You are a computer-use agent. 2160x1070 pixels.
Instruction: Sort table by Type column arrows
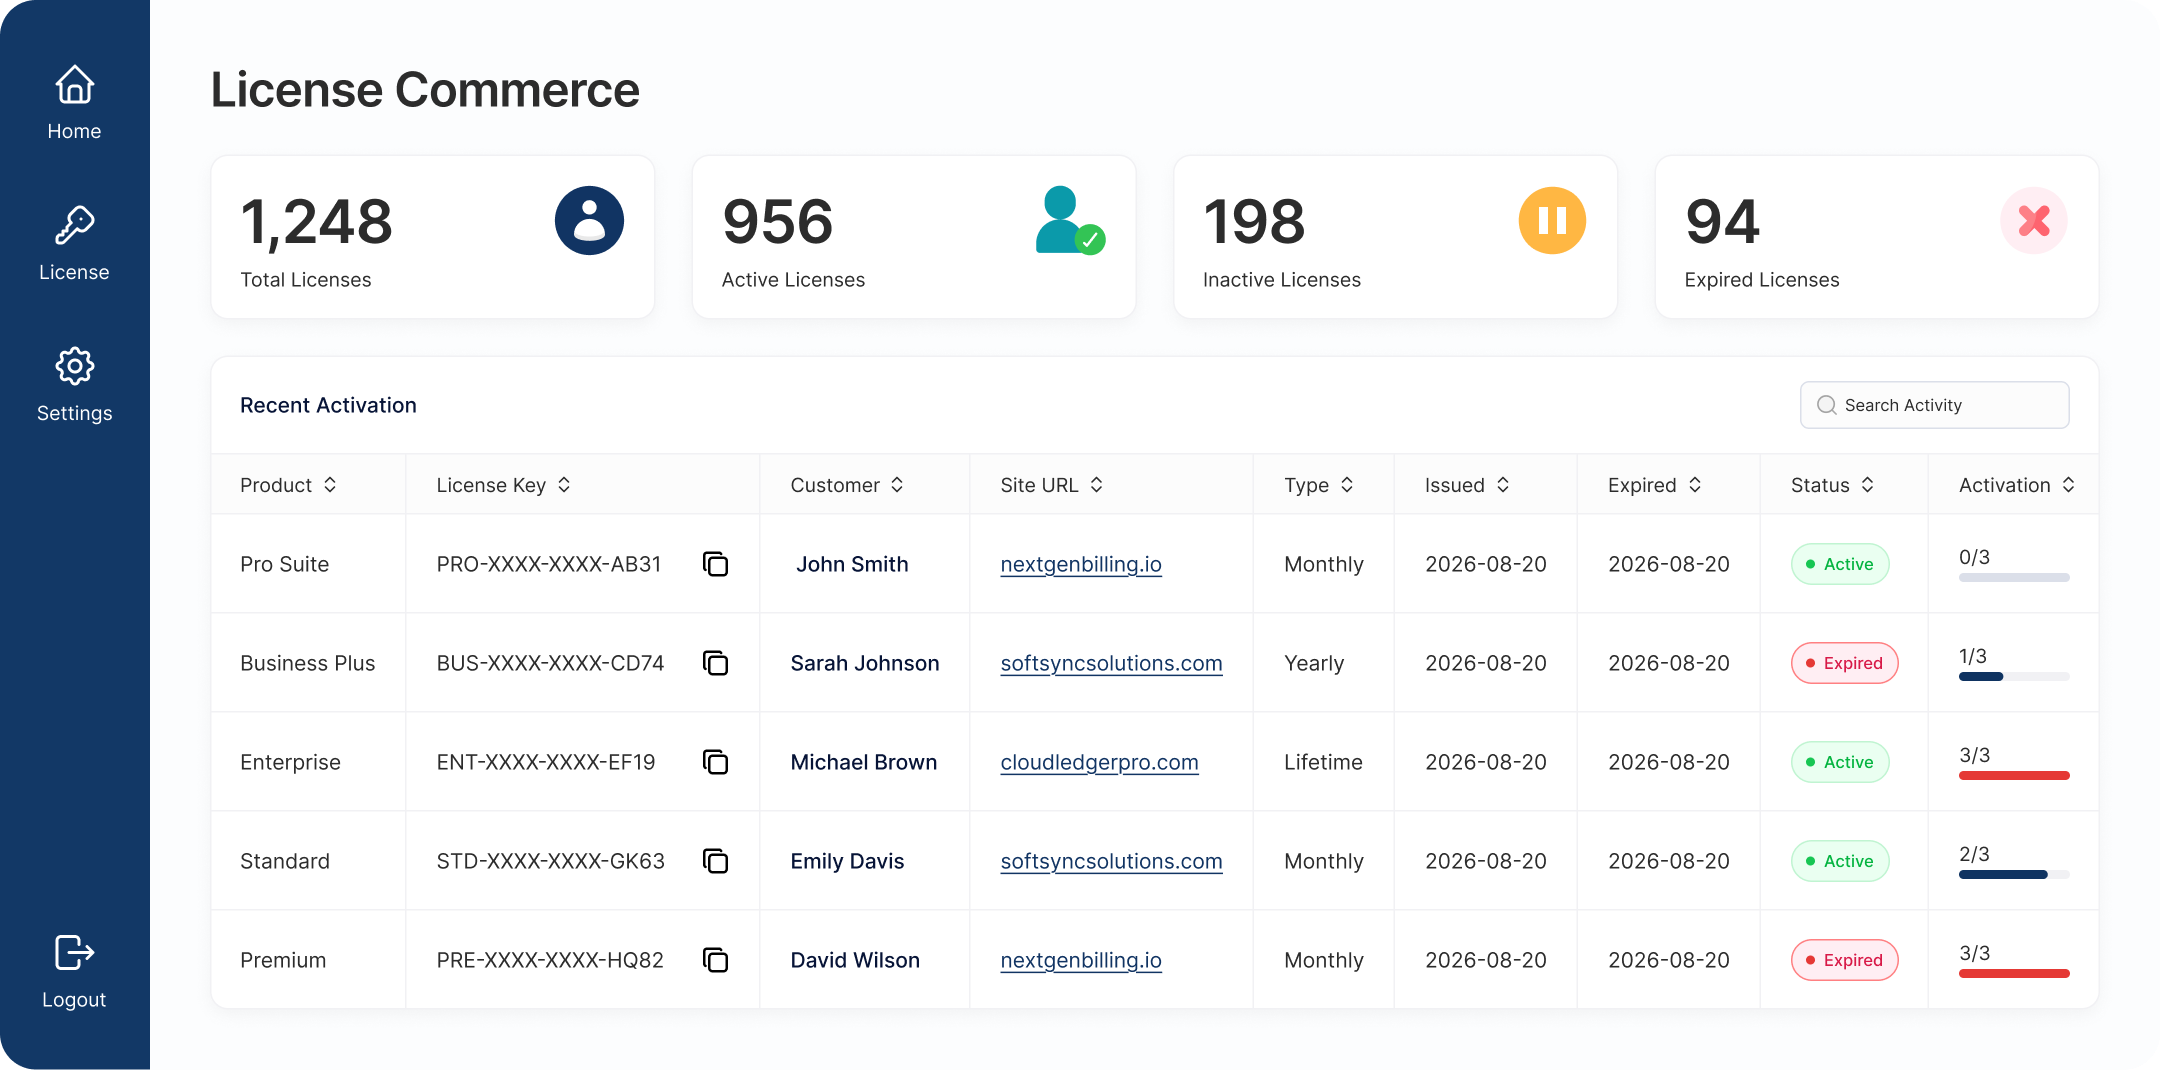1347,485
